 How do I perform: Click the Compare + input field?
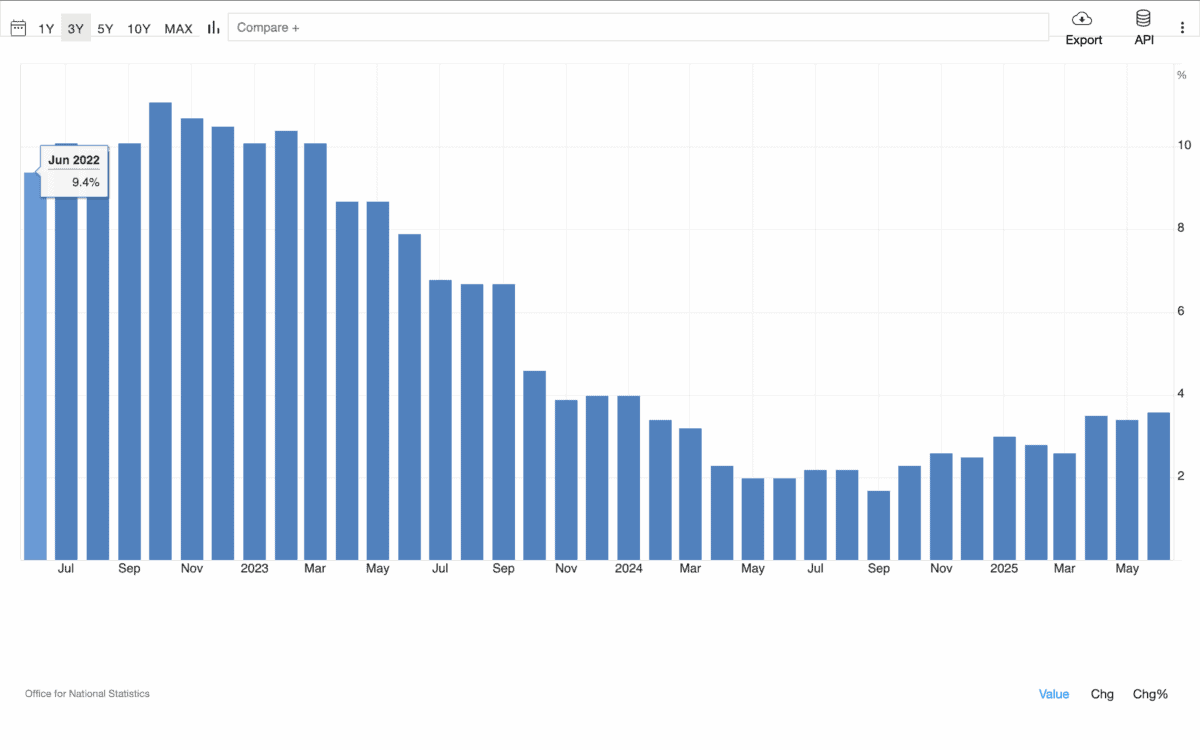coord(637,27)
